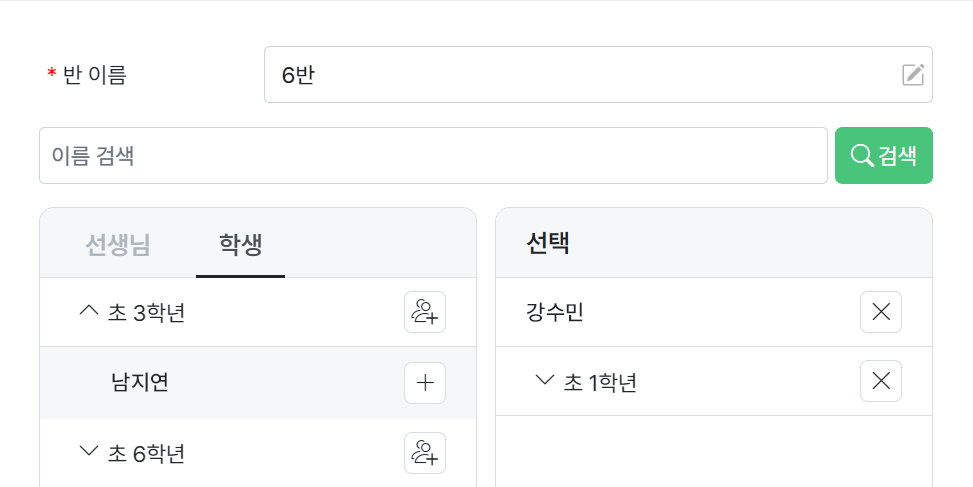Expand 초 1학년 chevron in the 선택 panel

pos(545,381)
